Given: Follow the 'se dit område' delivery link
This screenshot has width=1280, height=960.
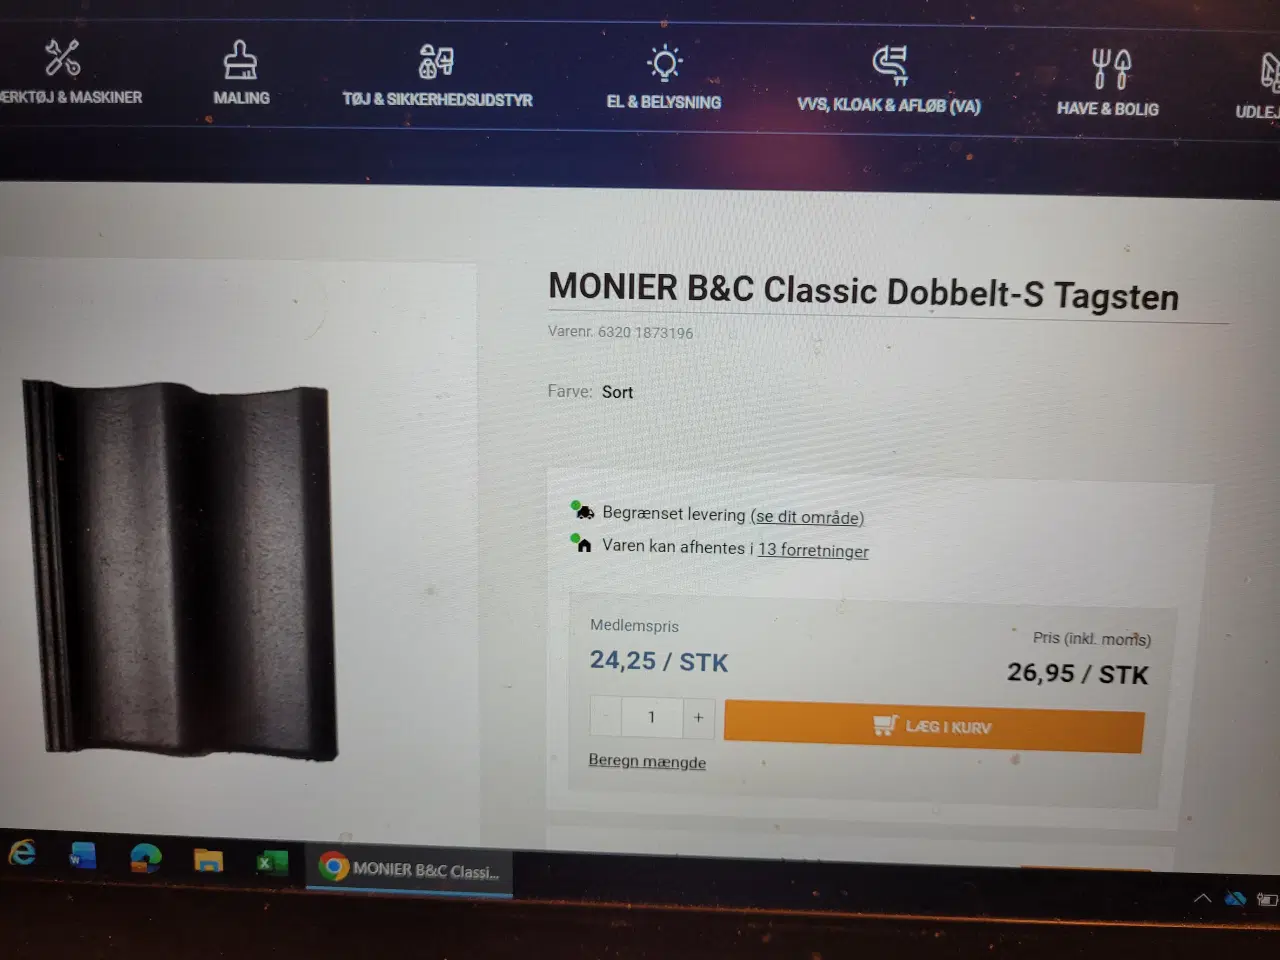Looking at the screenshot, I should point(807,517).
